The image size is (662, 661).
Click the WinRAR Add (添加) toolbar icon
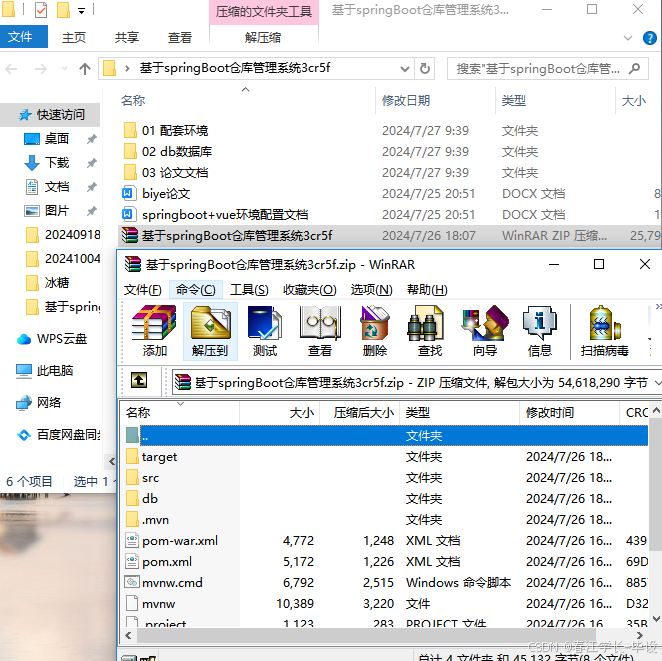[x=154, y=331]
